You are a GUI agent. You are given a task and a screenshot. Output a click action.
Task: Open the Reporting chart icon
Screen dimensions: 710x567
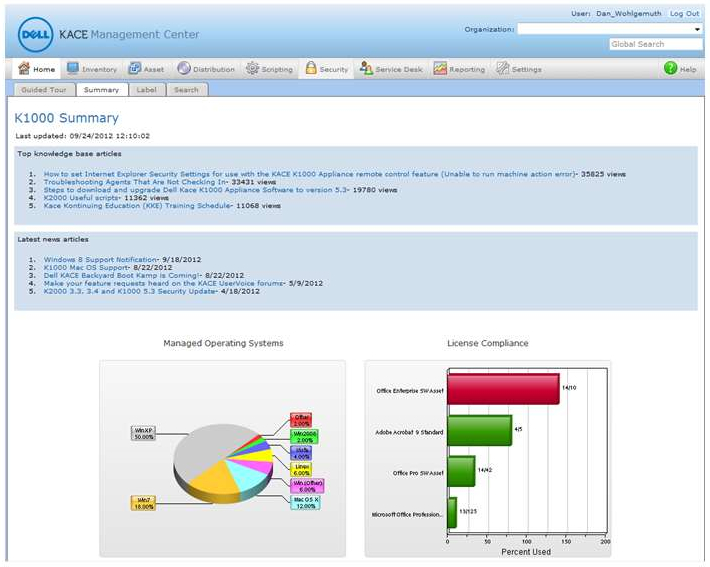coord(440,68)
